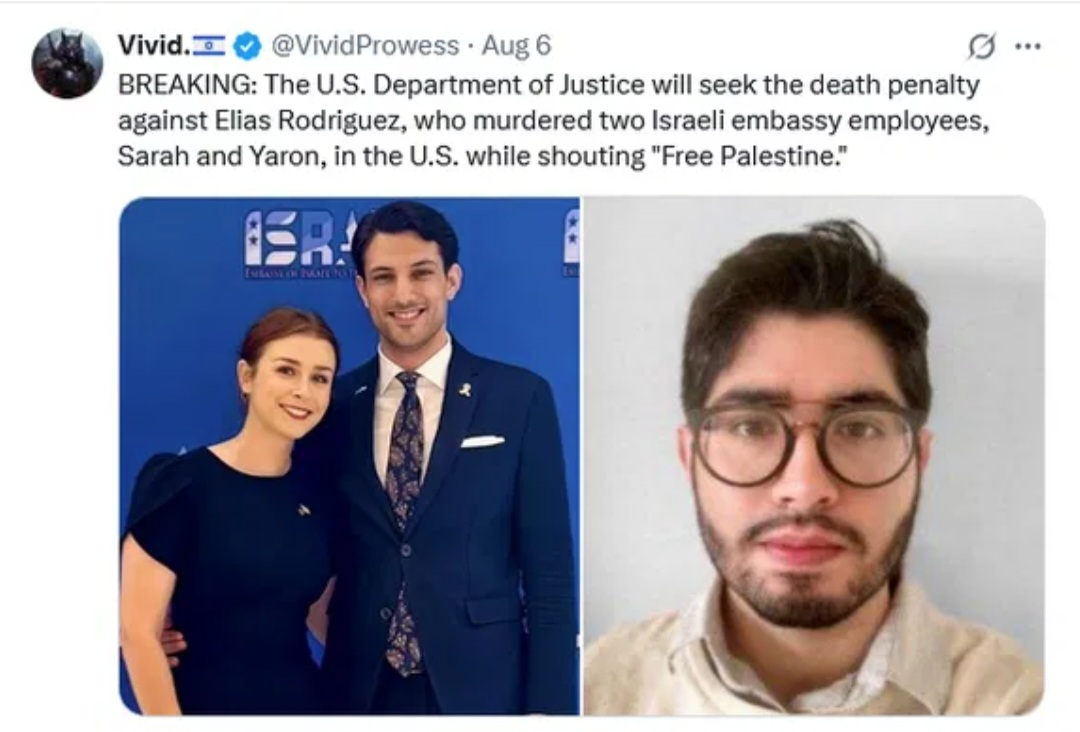
Task: Open the three-dot more options menu
Action: coord(1028,46)
